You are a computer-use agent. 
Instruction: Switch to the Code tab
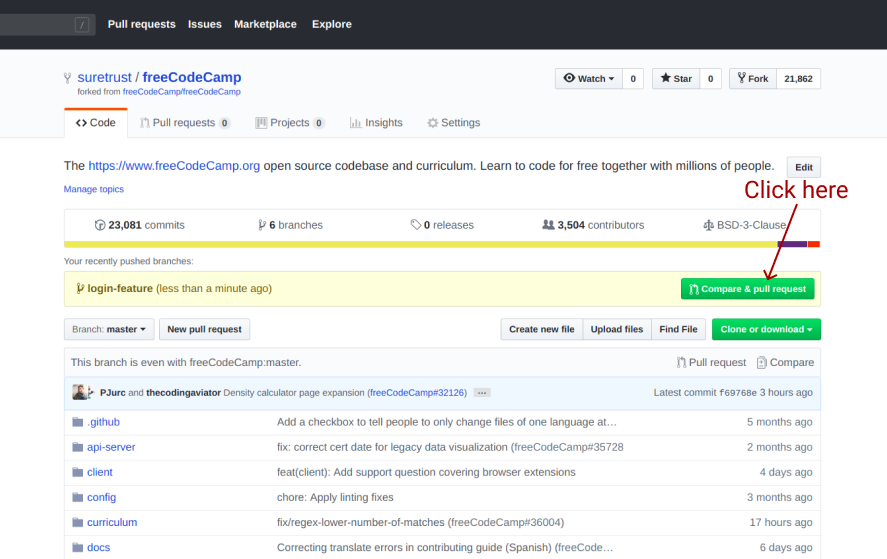coord(96,123)
